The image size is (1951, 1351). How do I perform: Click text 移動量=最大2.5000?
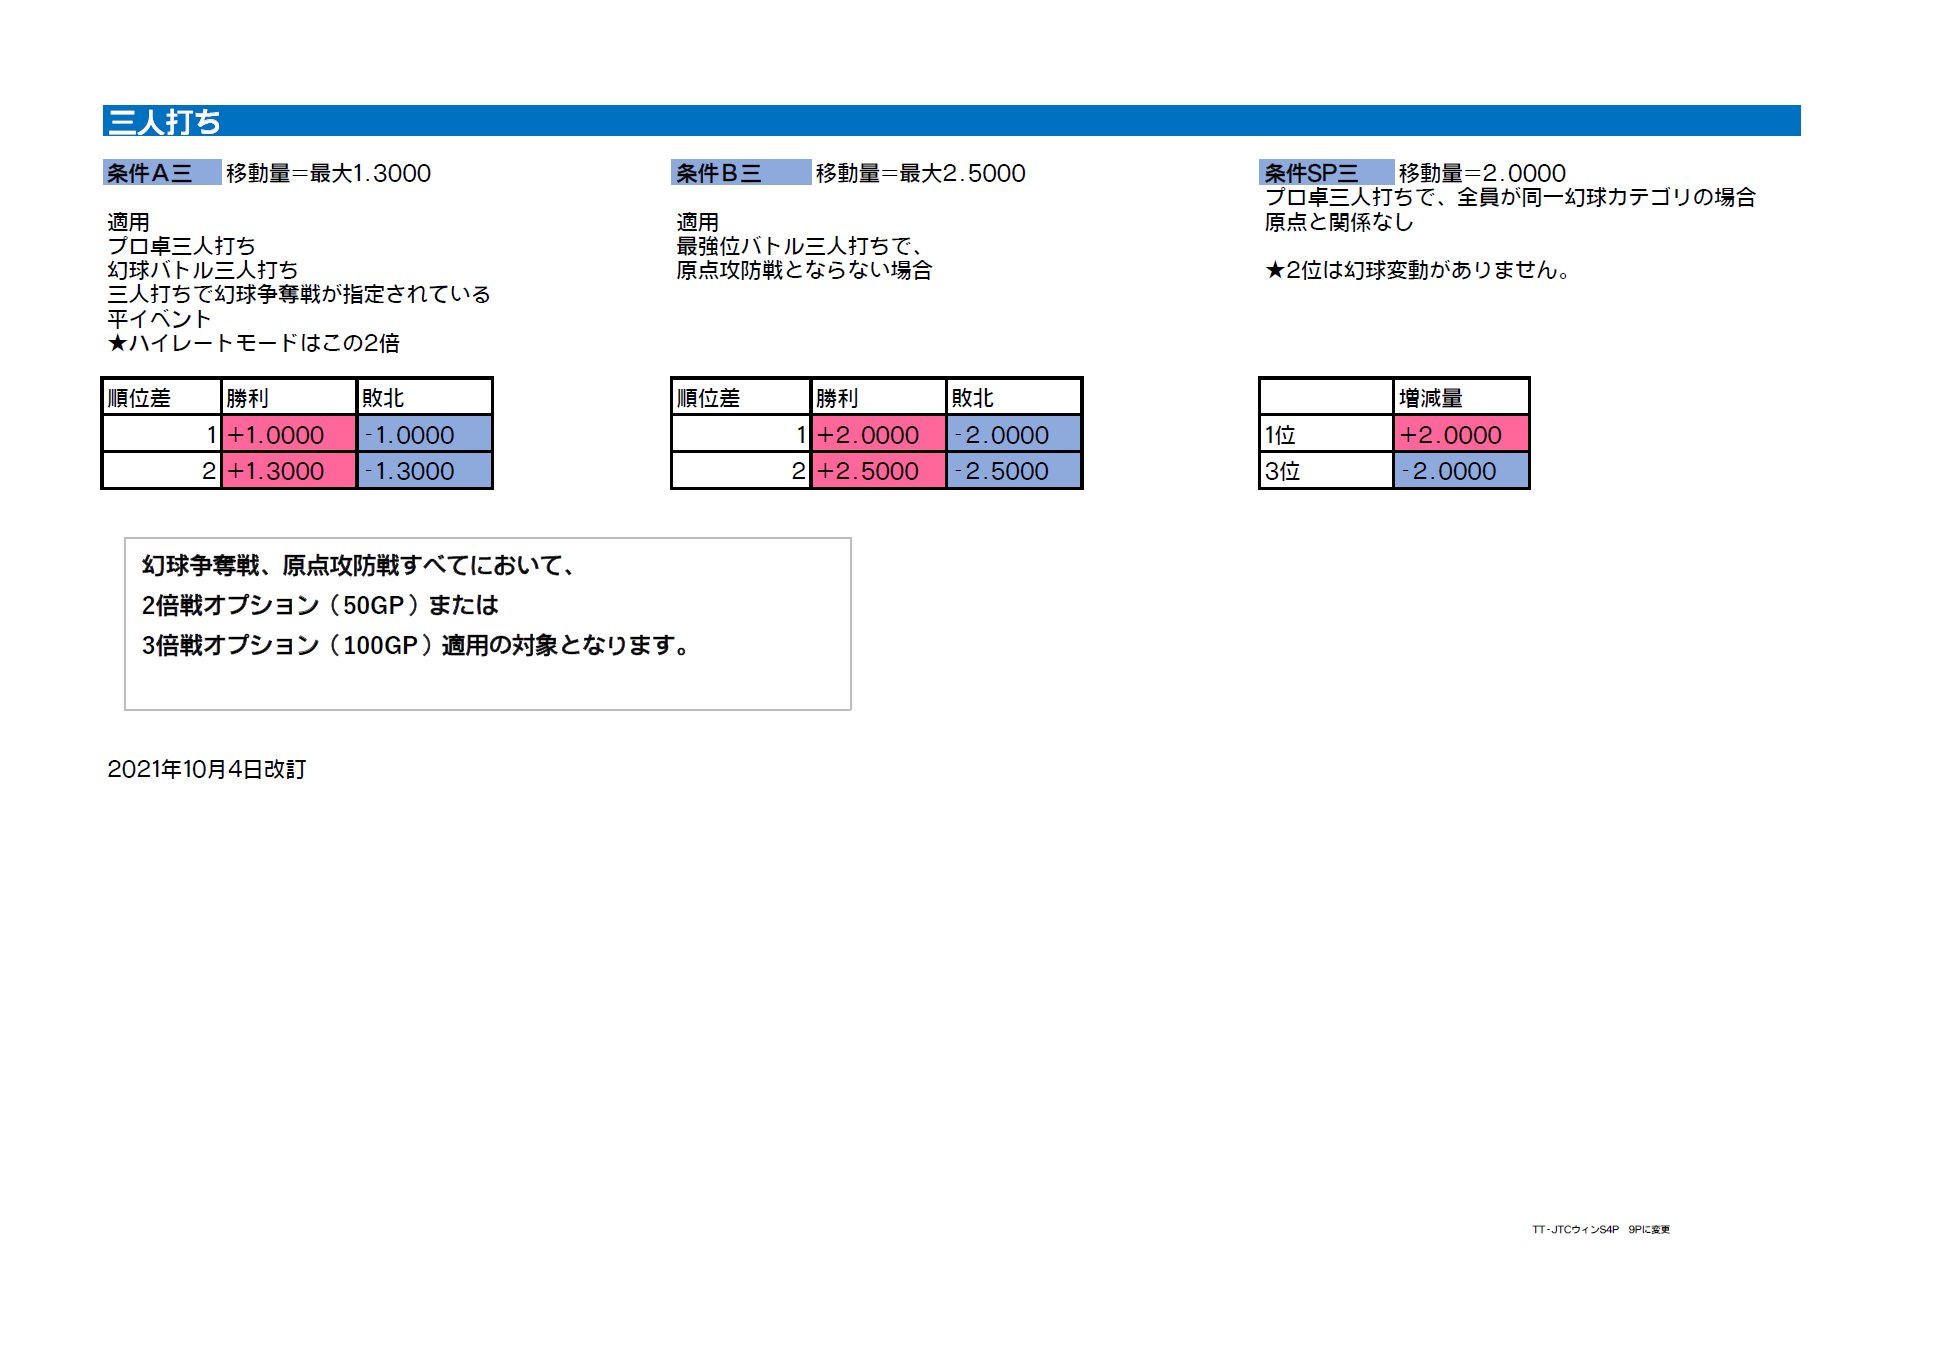tap(920, 173)
